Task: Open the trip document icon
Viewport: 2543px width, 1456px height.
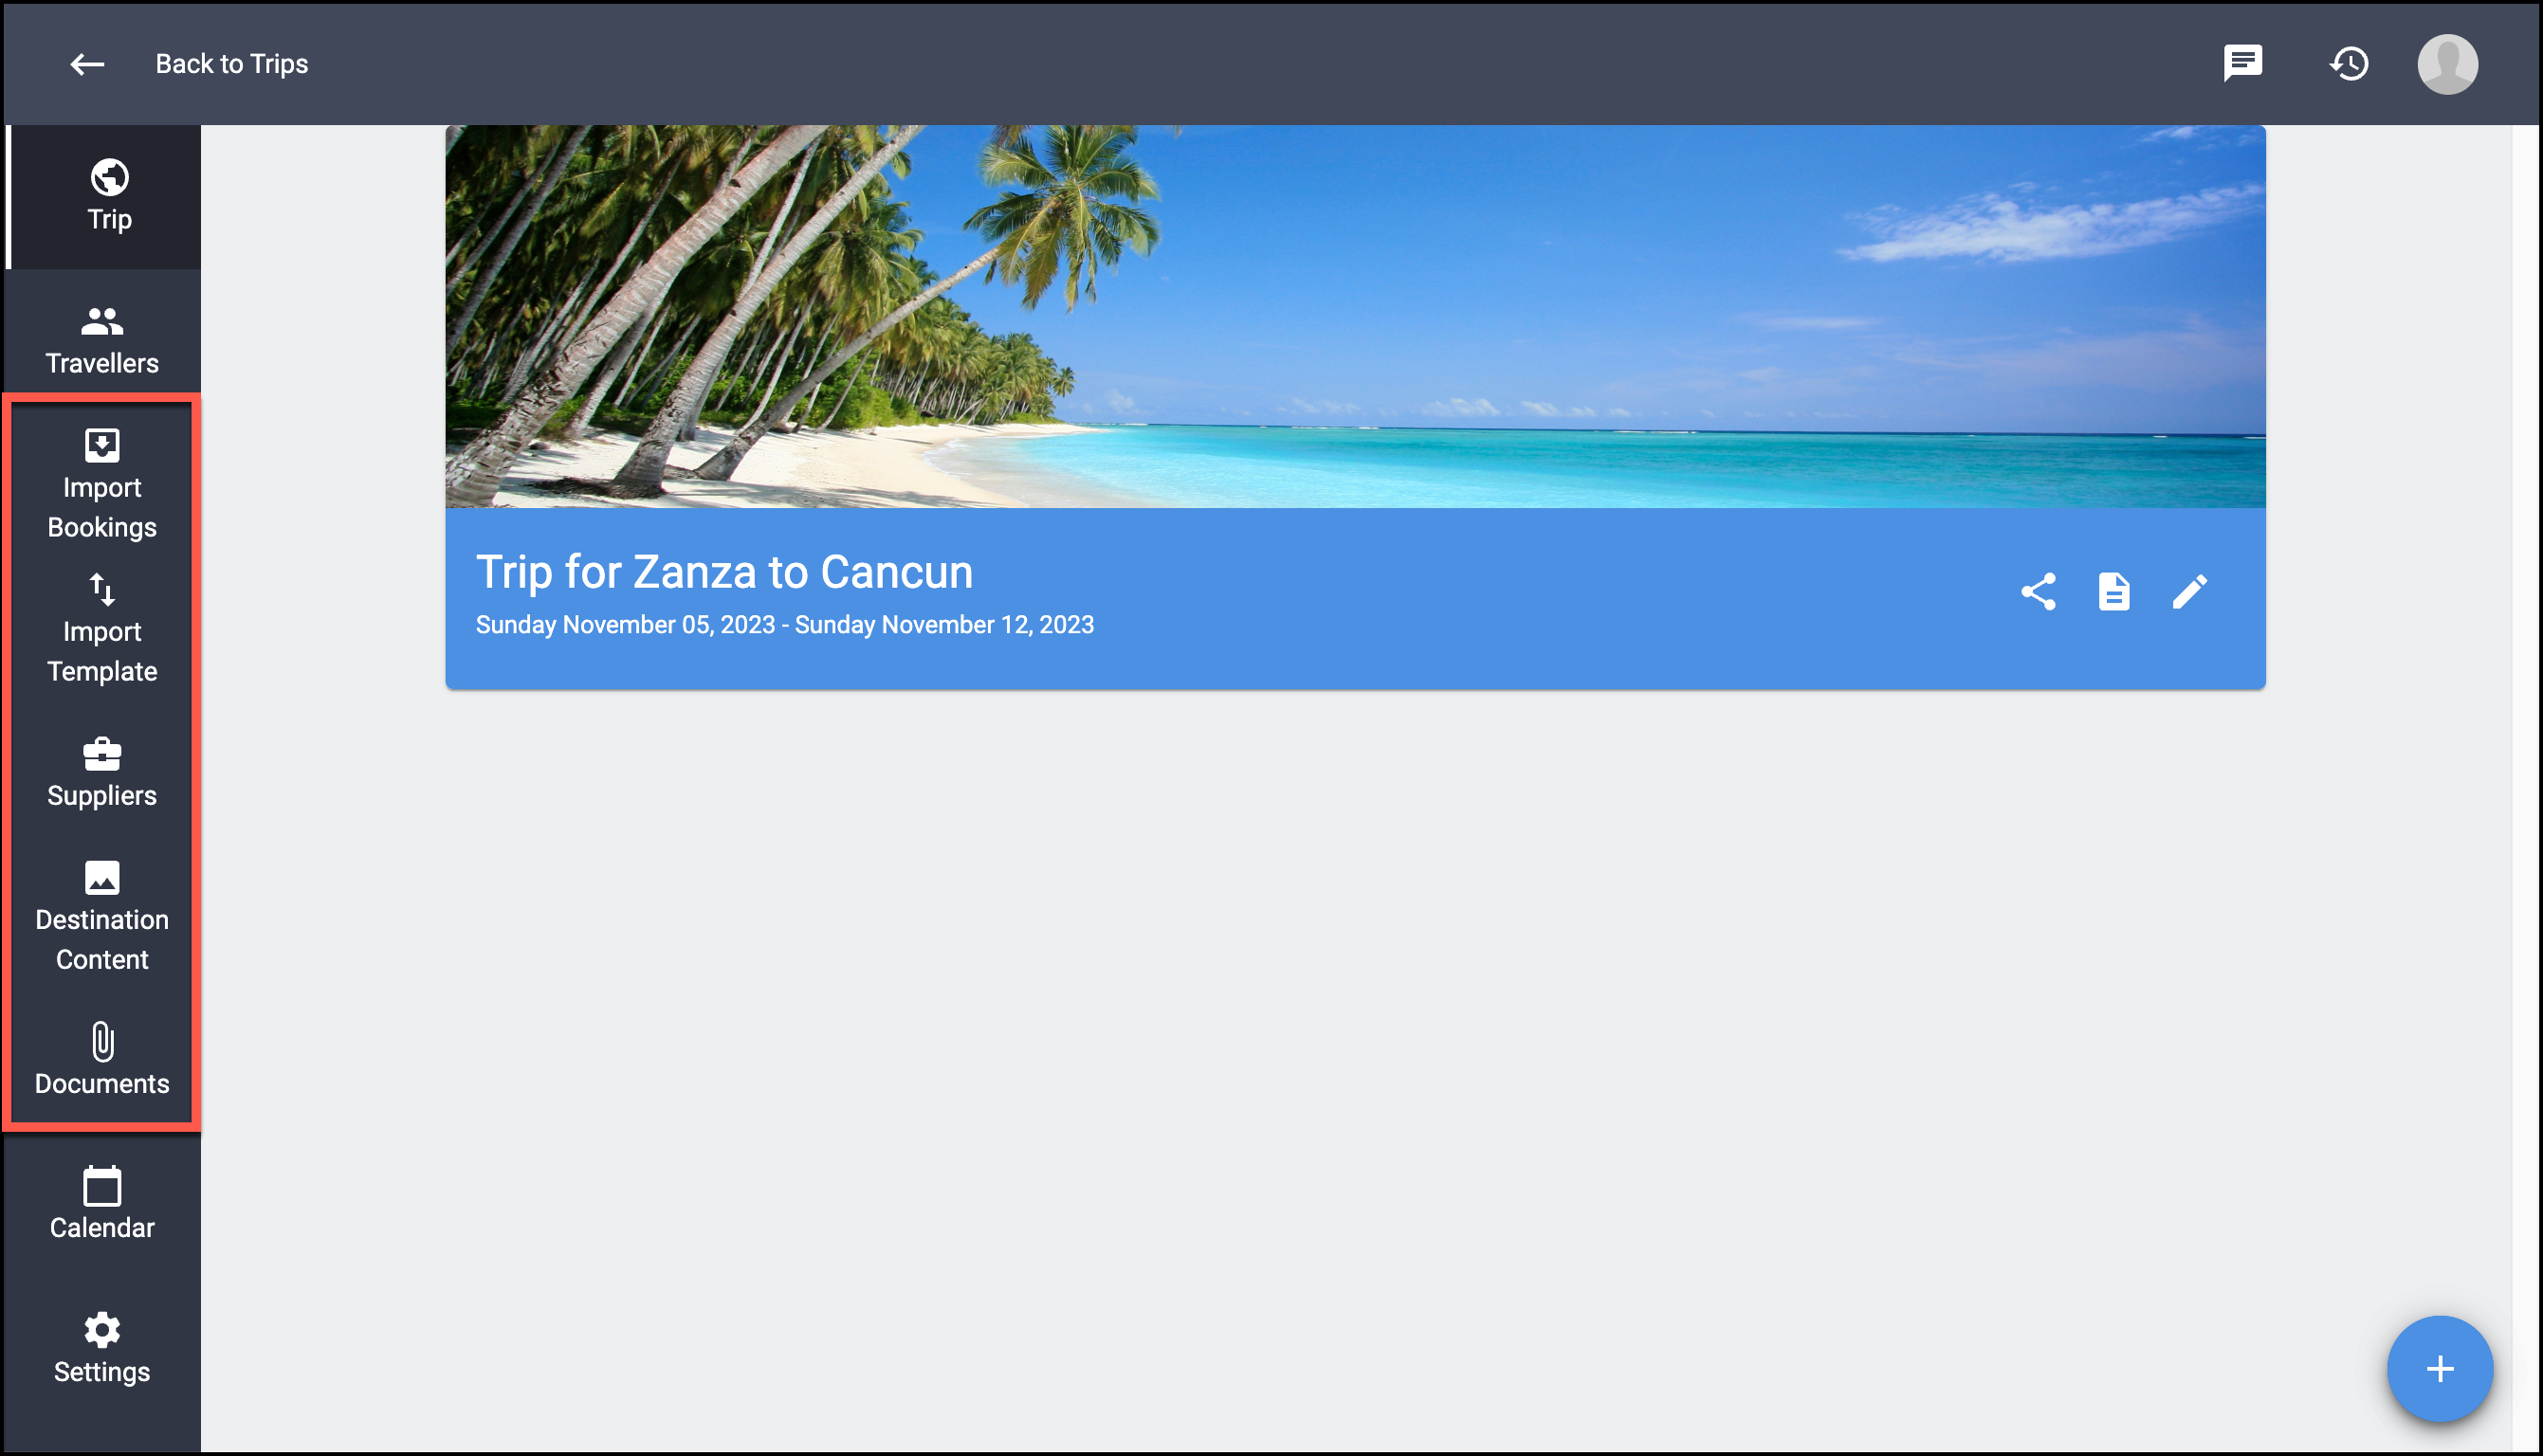Action: (2113, 592)
